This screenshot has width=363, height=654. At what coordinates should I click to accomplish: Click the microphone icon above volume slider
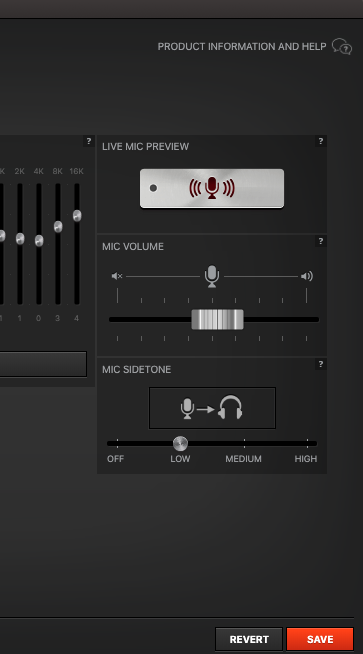click(212, 276)
